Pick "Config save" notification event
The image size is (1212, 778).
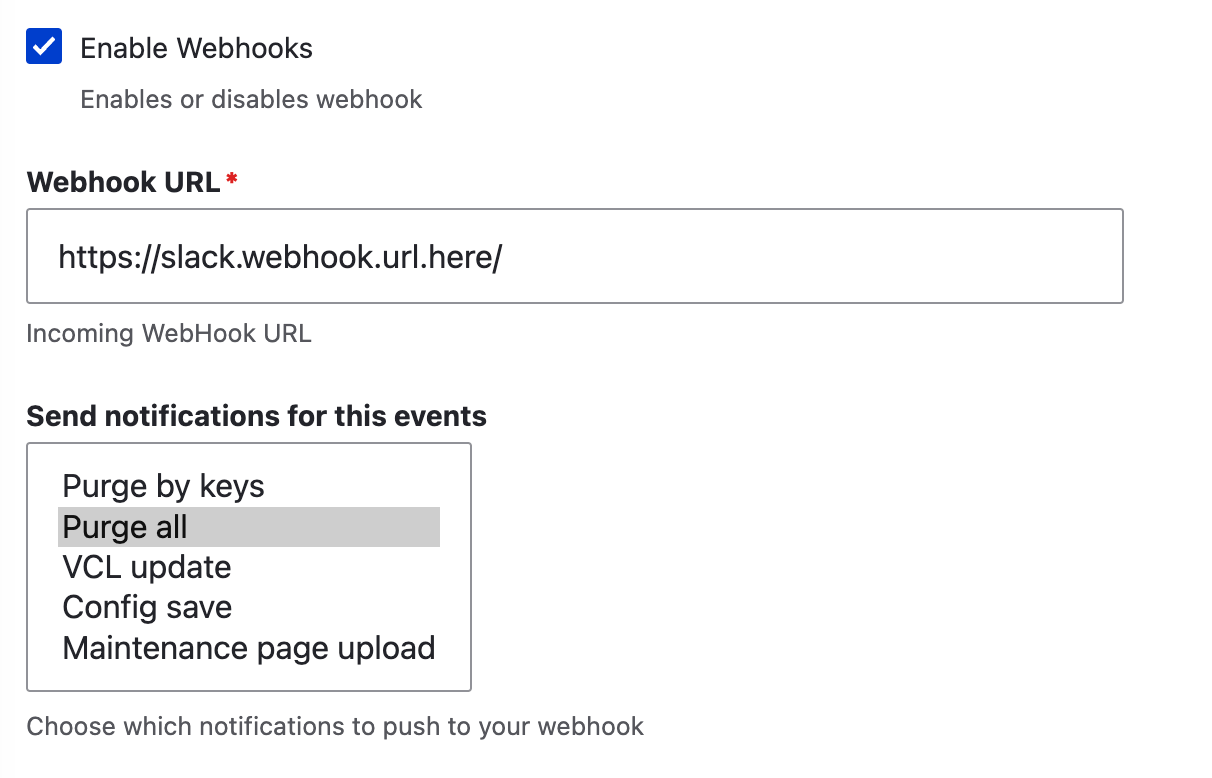[x=147, y=607]
